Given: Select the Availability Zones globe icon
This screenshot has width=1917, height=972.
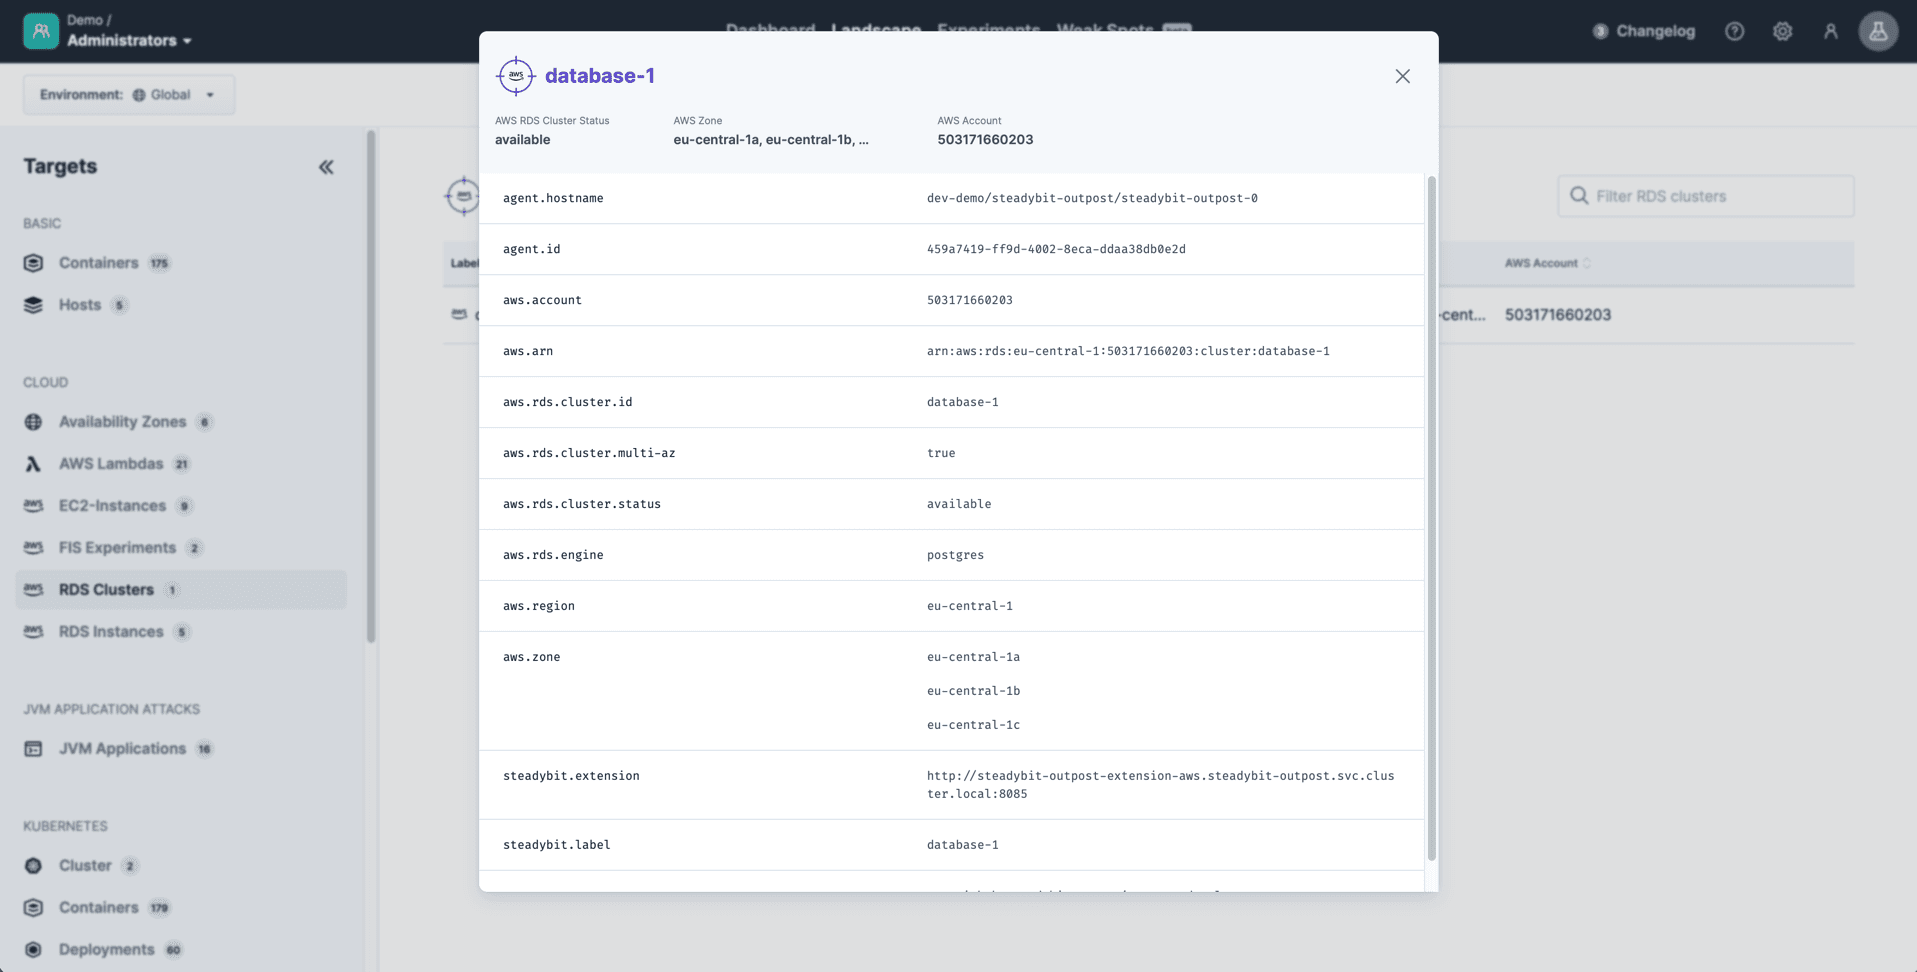Looking at the screenshot, I should coord(33,421).
